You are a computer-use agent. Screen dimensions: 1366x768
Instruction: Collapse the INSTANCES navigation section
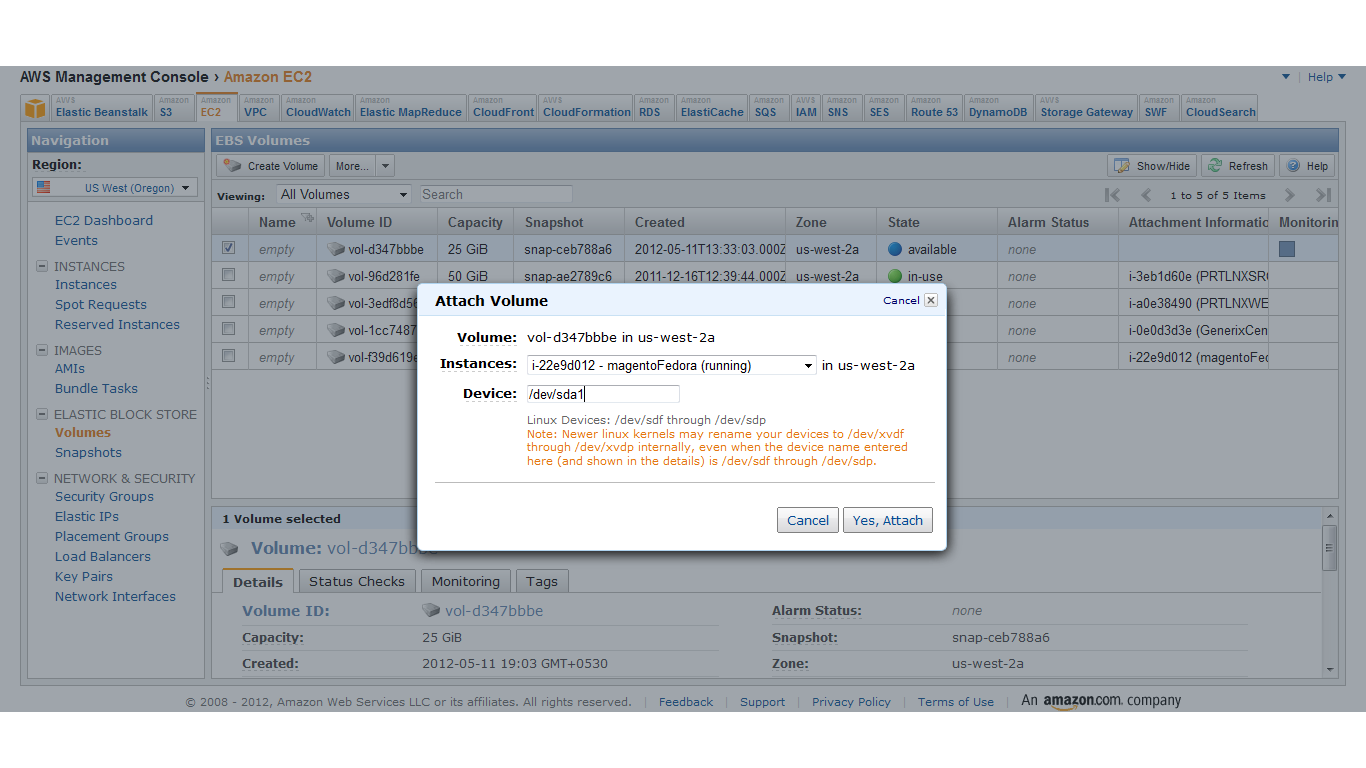click(42, 266)
